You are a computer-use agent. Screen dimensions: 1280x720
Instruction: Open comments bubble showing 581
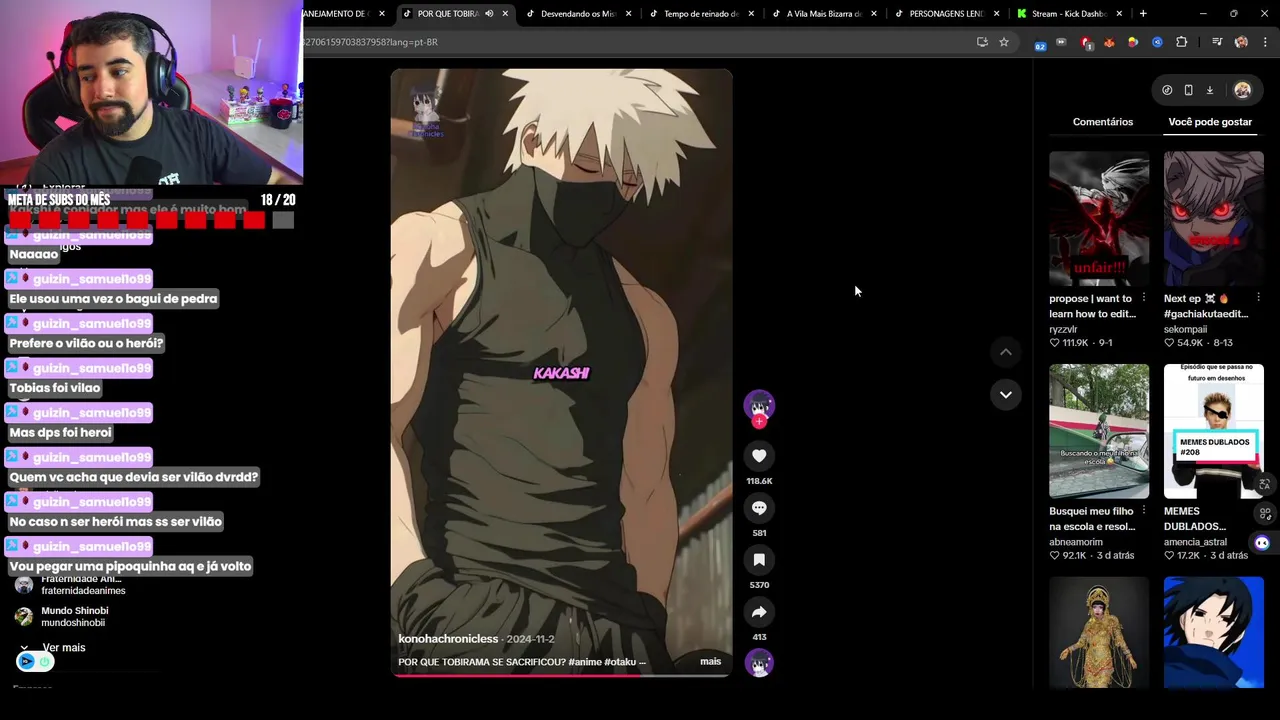(759, 508)
